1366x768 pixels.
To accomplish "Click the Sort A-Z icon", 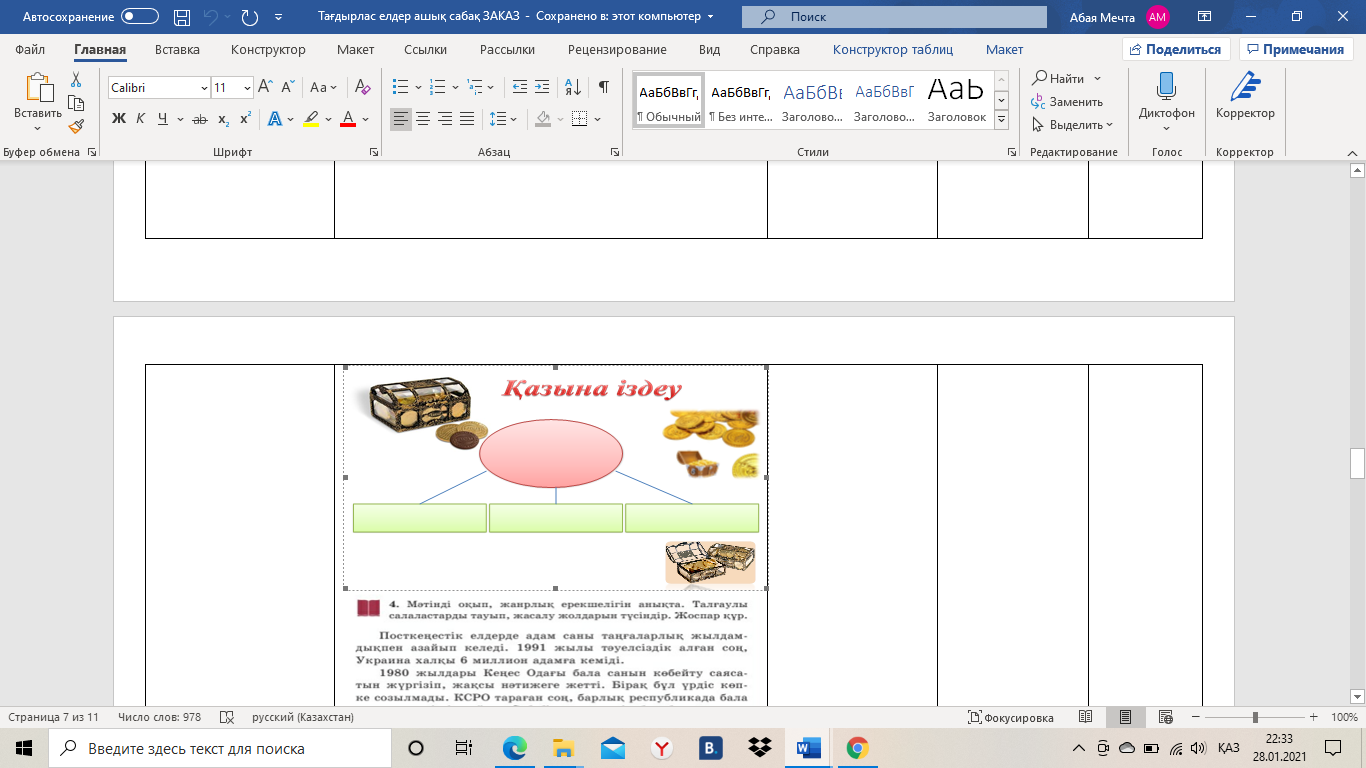I will pos(573,87).
